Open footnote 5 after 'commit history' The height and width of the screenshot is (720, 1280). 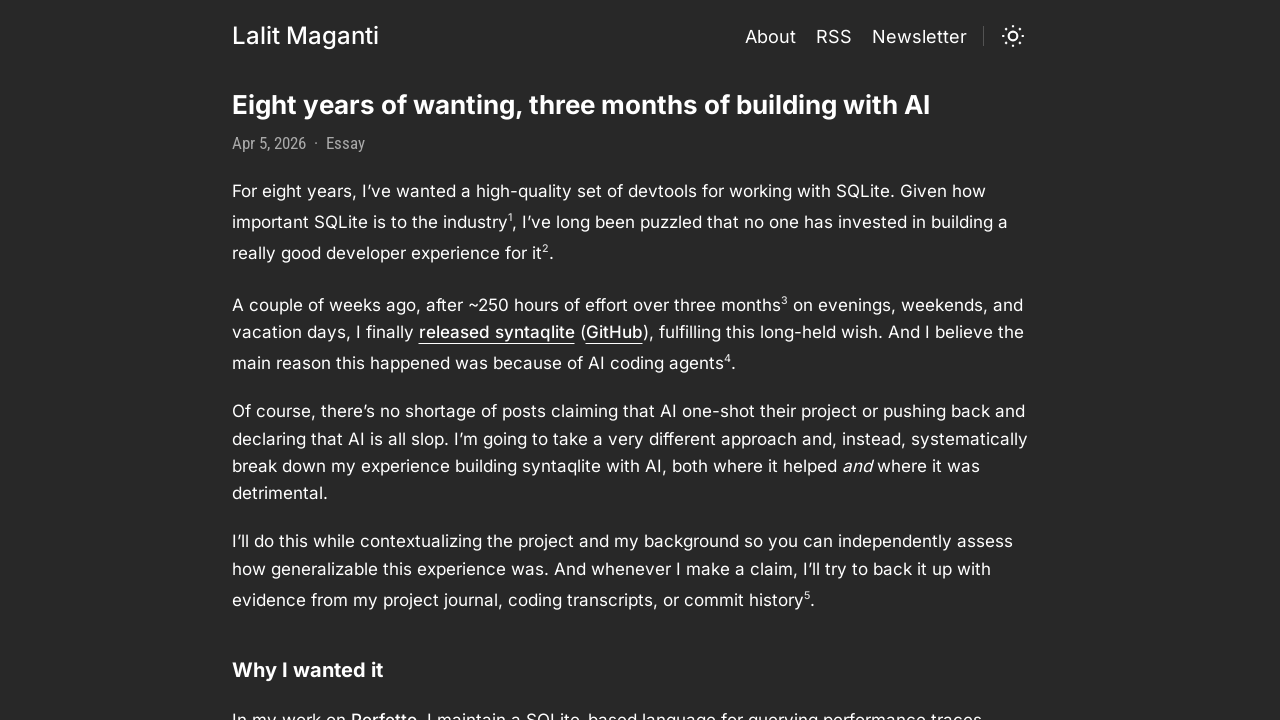click(x=807, y=595)
